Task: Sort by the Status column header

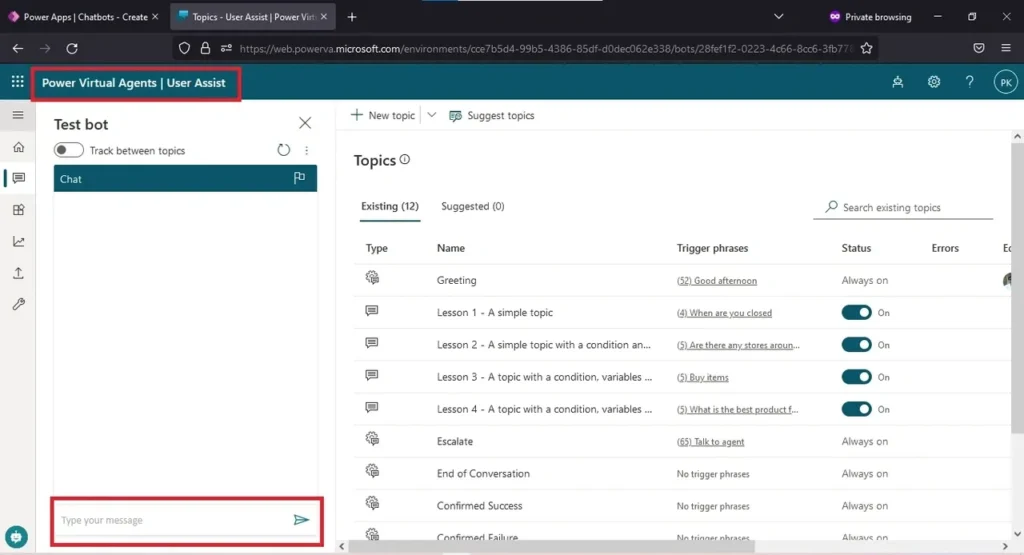Action: [856, 248]
